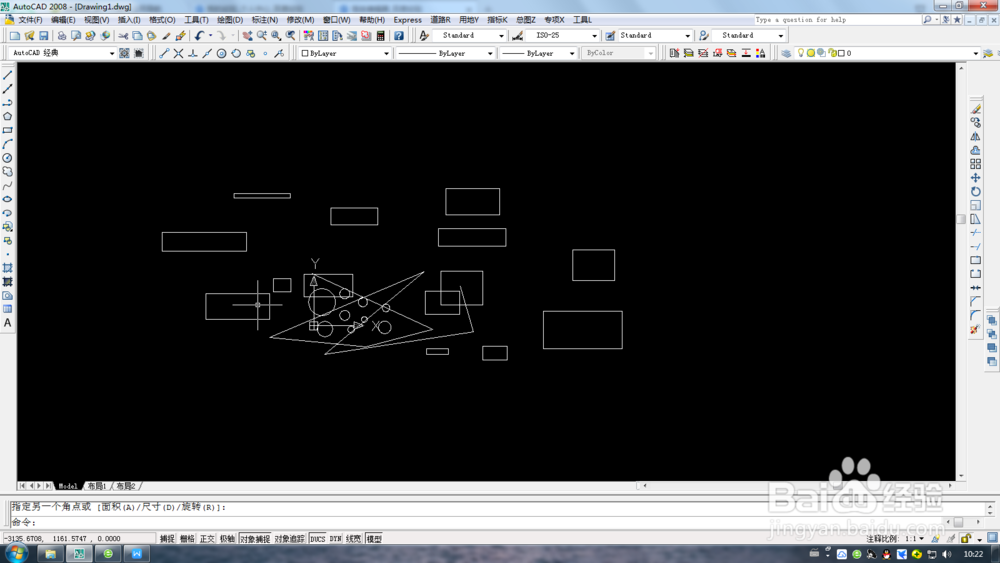Open the ByLayer lineweight dropdown
Image resolution: width=1000 pixels, height=563 pixels.
point(539,54)
